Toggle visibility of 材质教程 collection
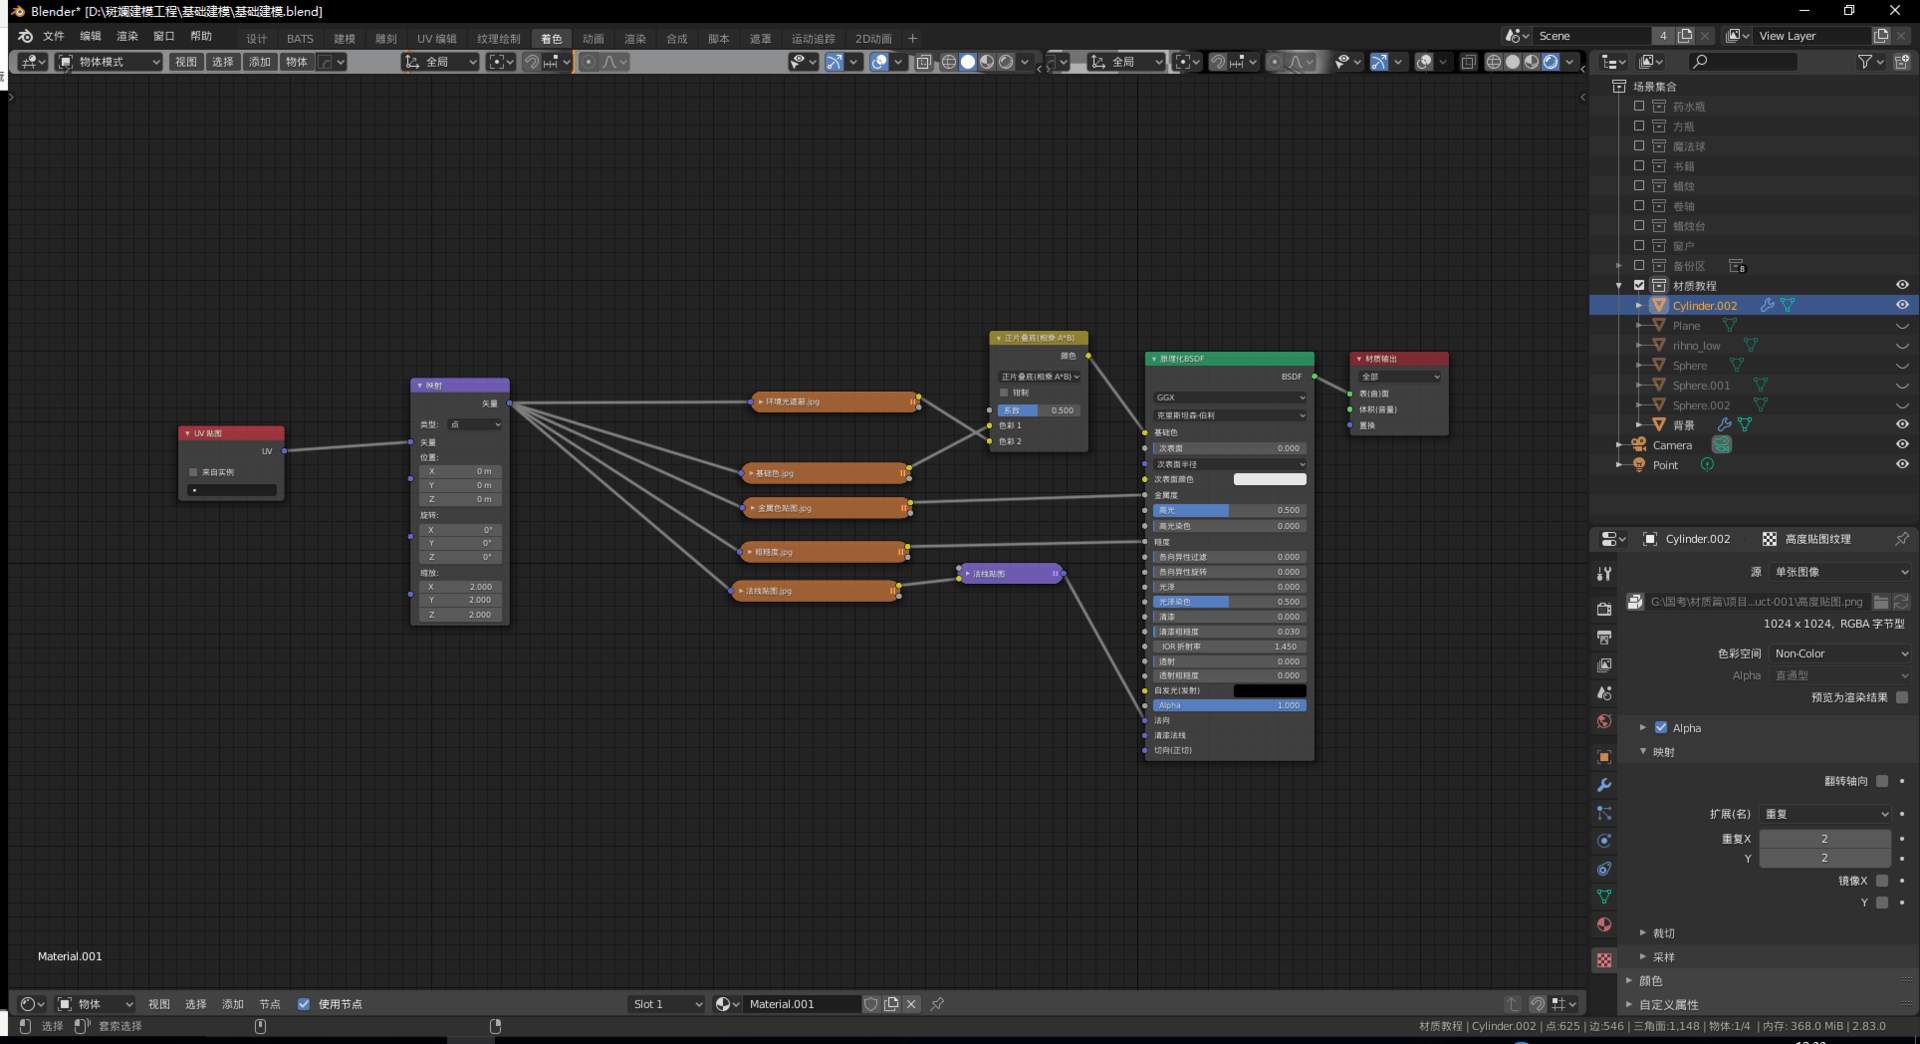This screenshot has width=1920, height=1044. click(x=1902, y=285)
